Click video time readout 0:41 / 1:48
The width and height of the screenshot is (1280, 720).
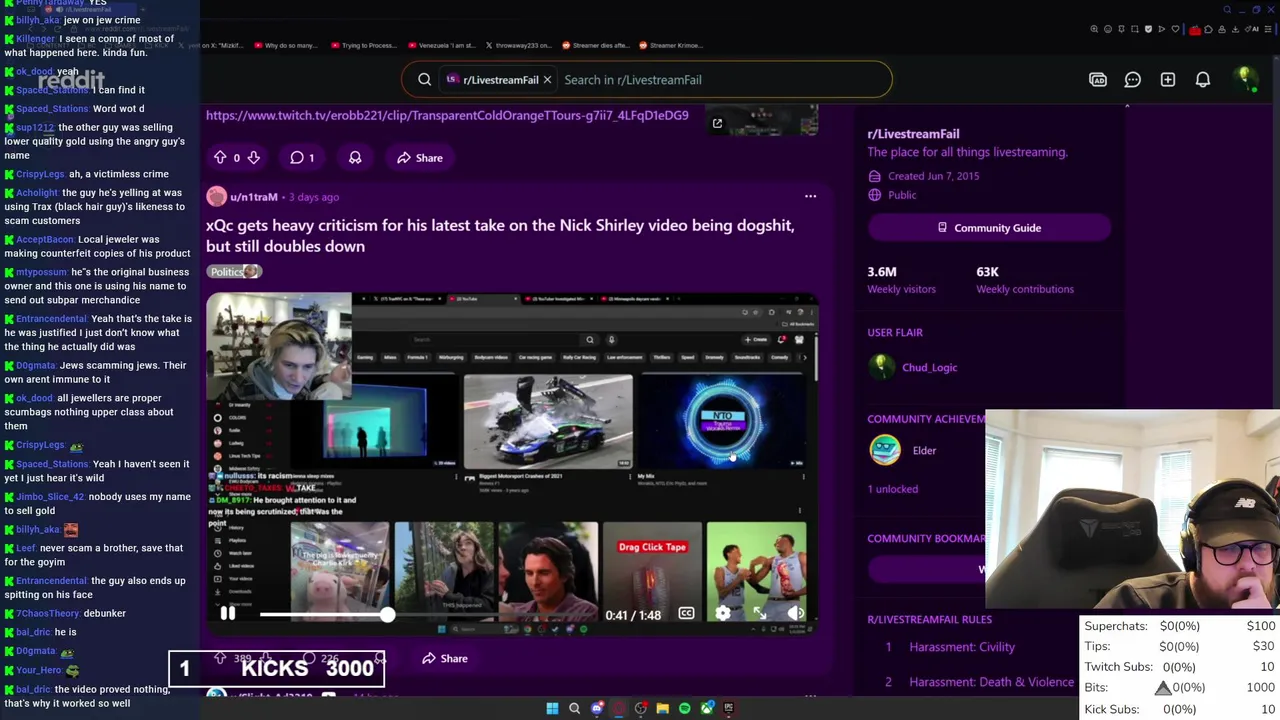click(633, 615)
